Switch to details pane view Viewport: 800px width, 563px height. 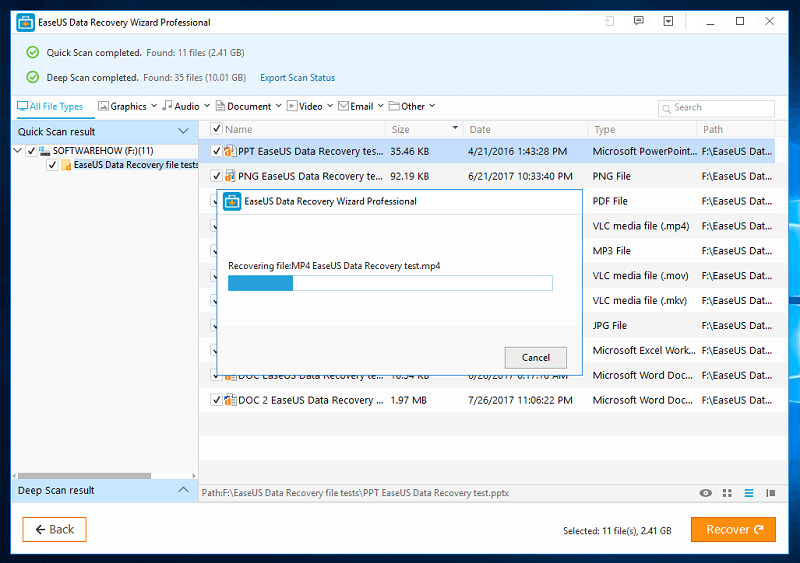[770, 493]
